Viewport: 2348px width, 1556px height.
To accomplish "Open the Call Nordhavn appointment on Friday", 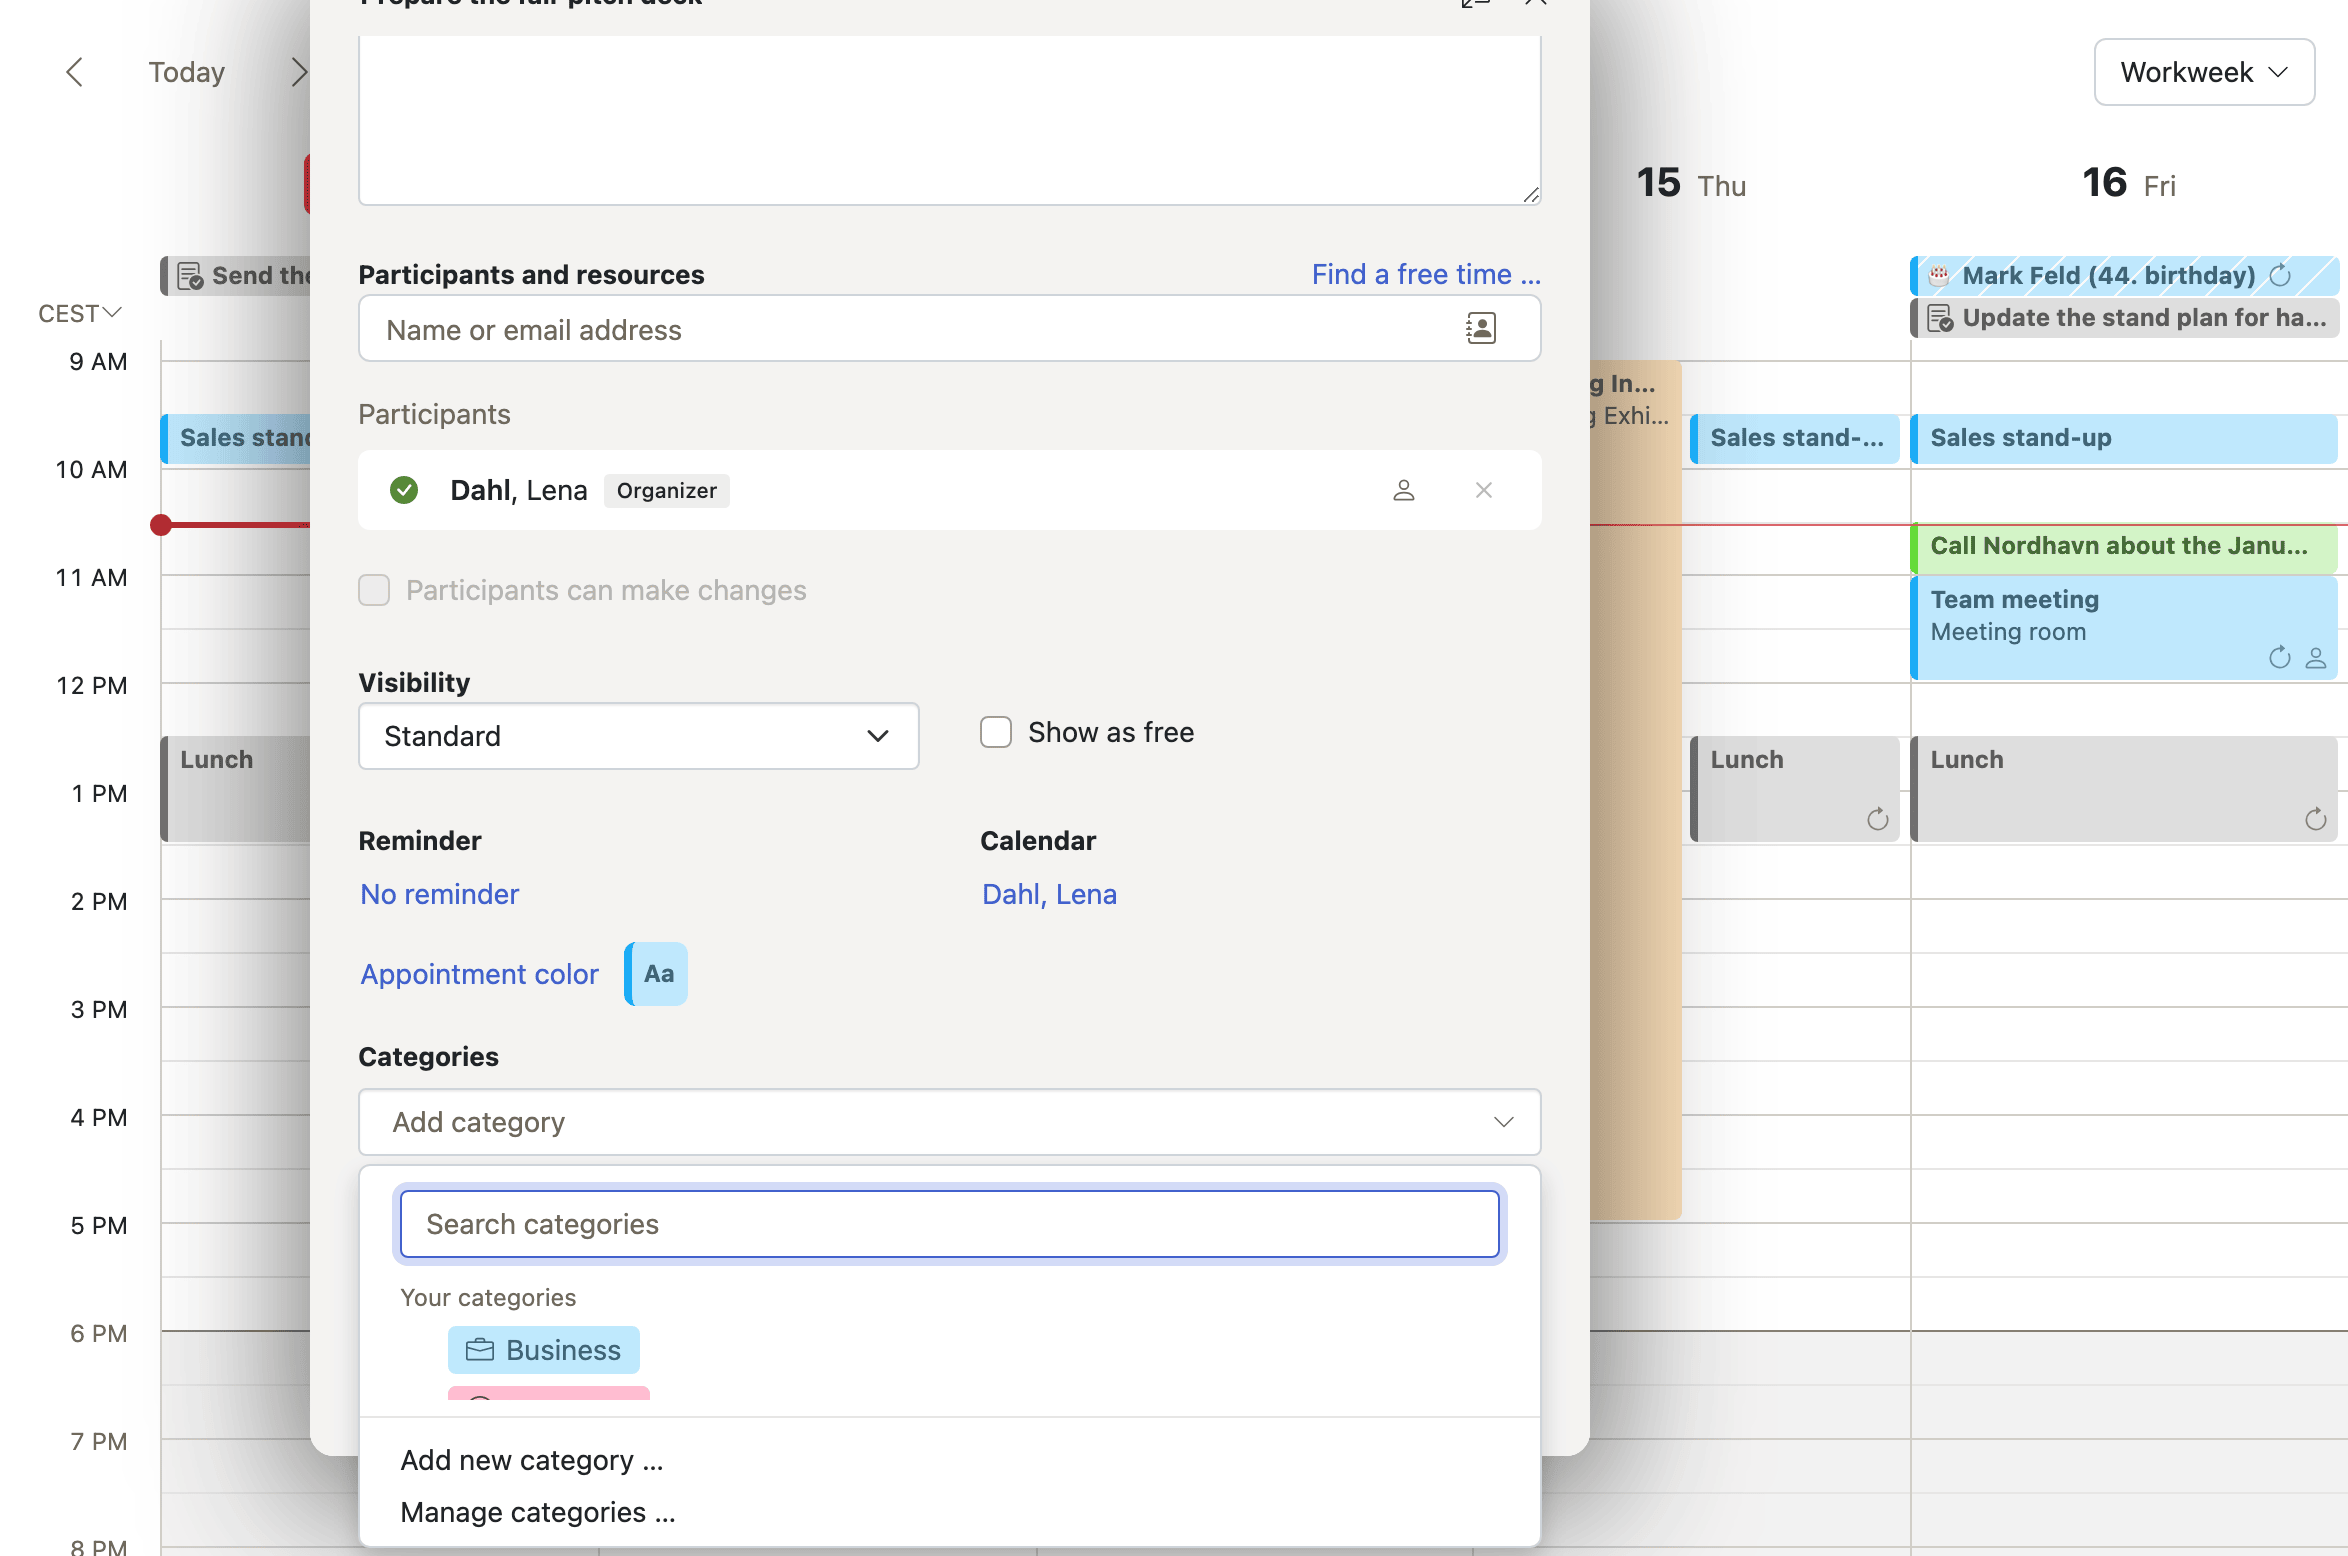I will [2124, 547].
